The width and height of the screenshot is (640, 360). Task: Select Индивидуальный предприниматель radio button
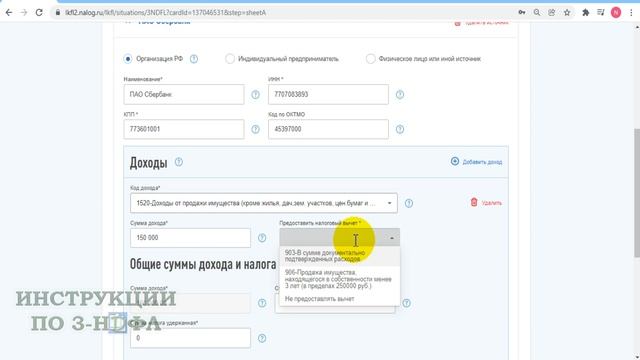coord(230,59)
